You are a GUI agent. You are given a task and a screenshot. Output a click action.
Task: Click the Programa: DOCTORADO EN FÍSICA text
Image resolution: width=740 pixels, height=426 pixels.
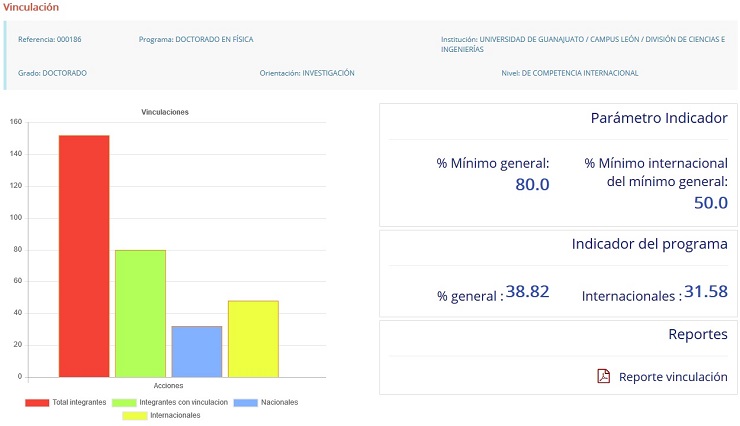click(196, 40)
